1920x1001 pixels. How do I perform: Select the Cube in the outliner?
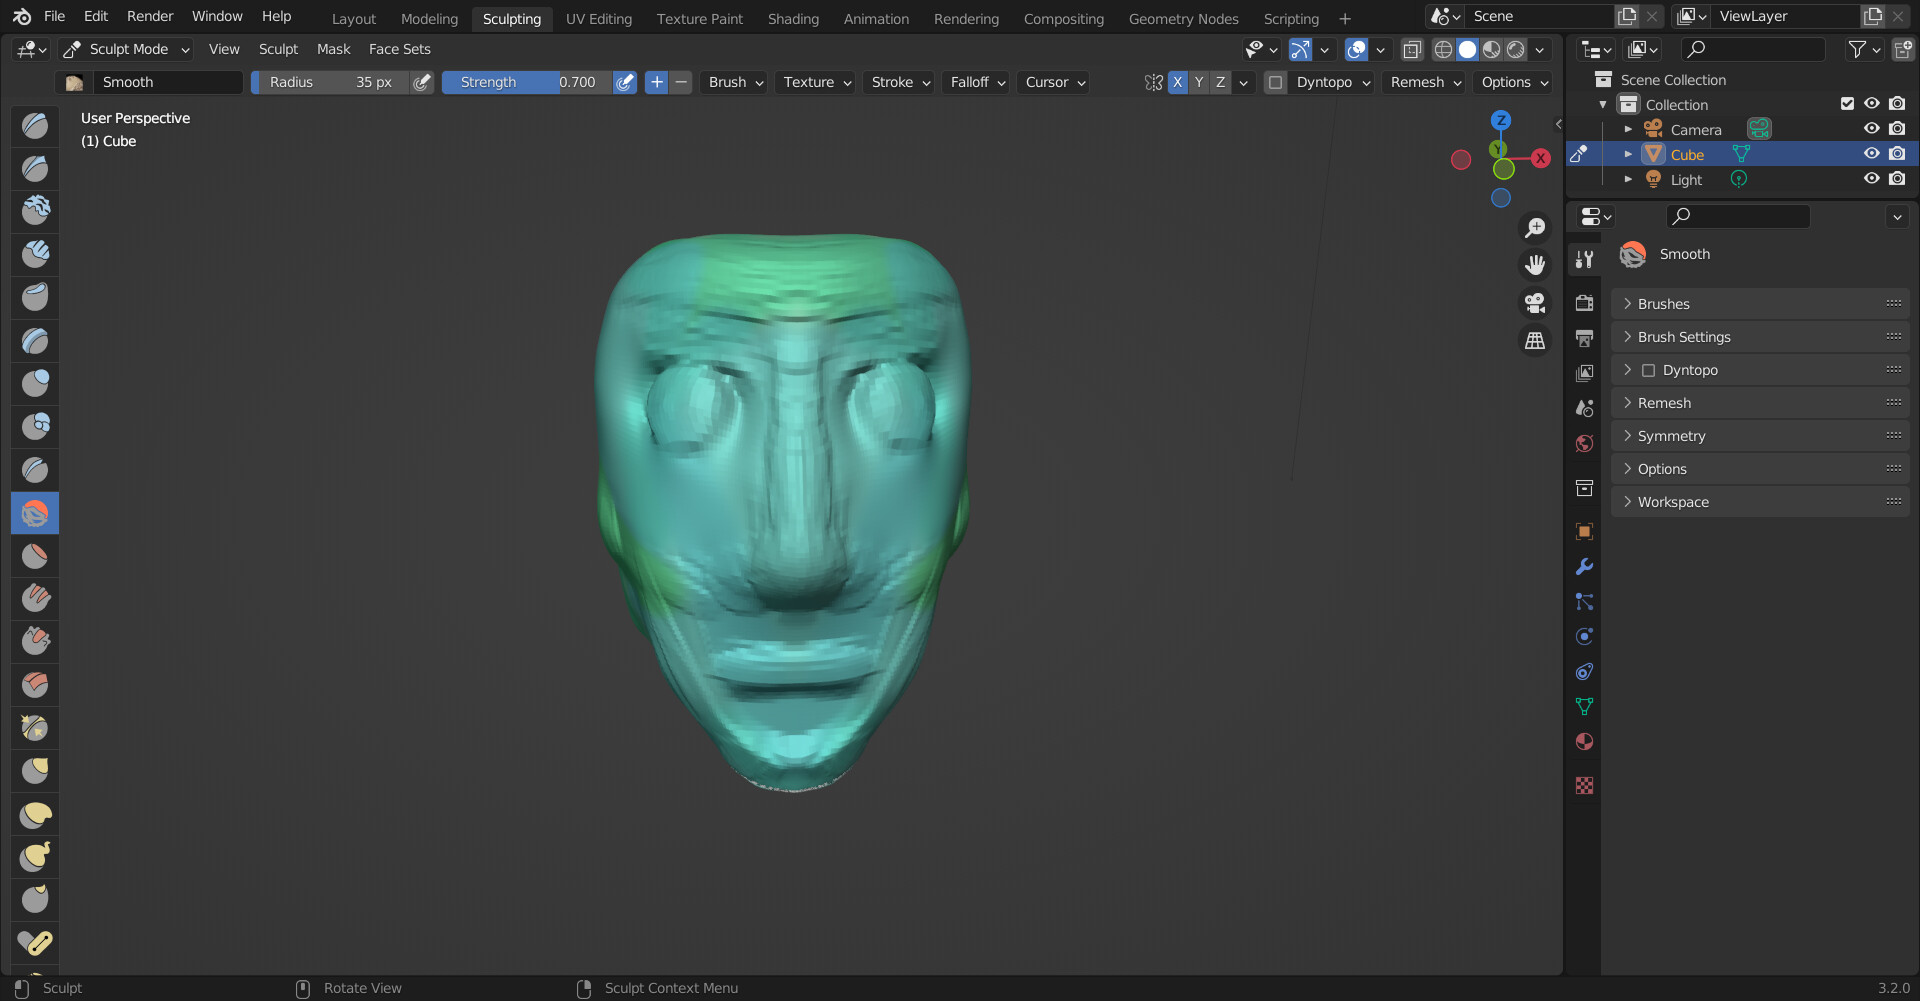[x=1687, y=154]
